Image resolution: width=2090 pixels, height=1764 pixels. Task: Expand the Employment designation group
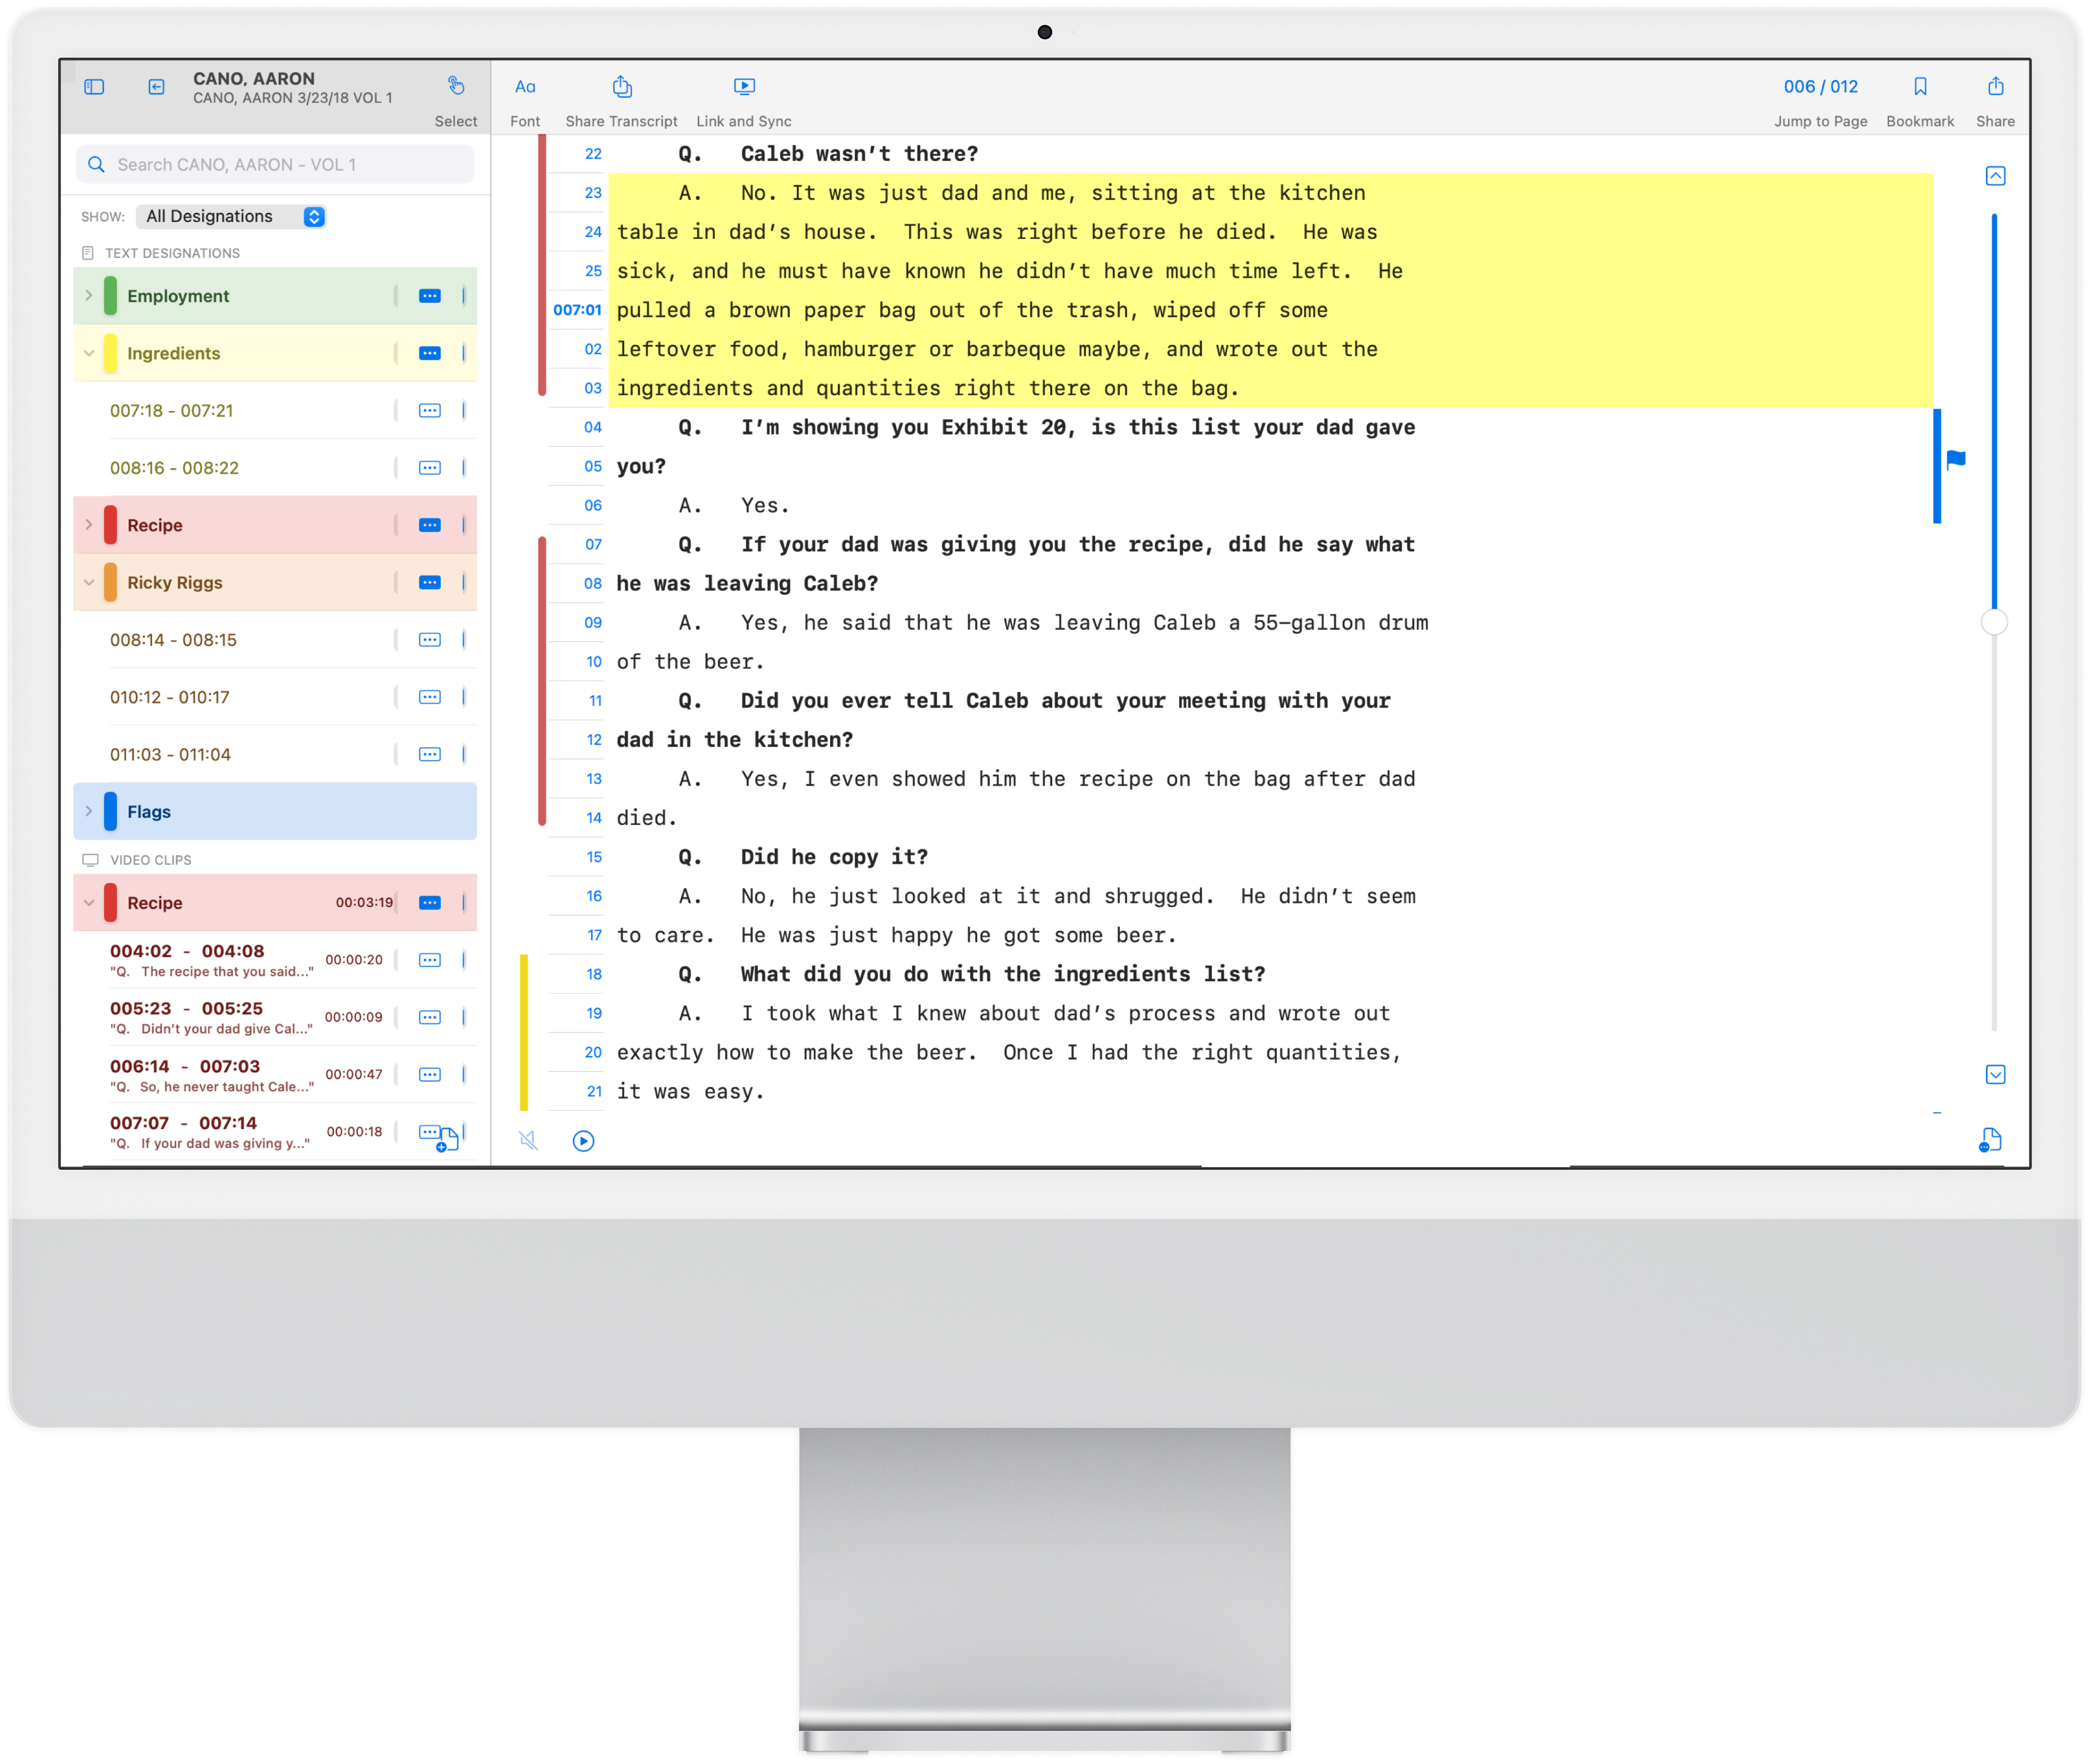pos(89,296)
